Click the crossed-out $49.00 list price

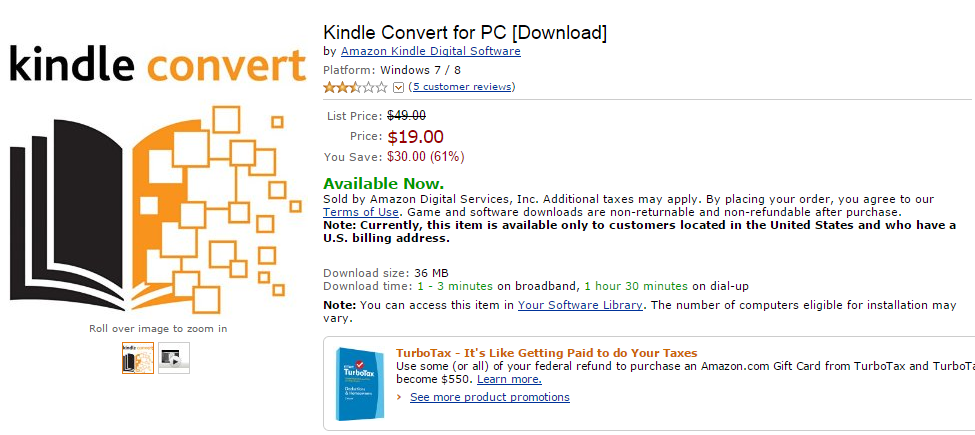coord(406,116)
